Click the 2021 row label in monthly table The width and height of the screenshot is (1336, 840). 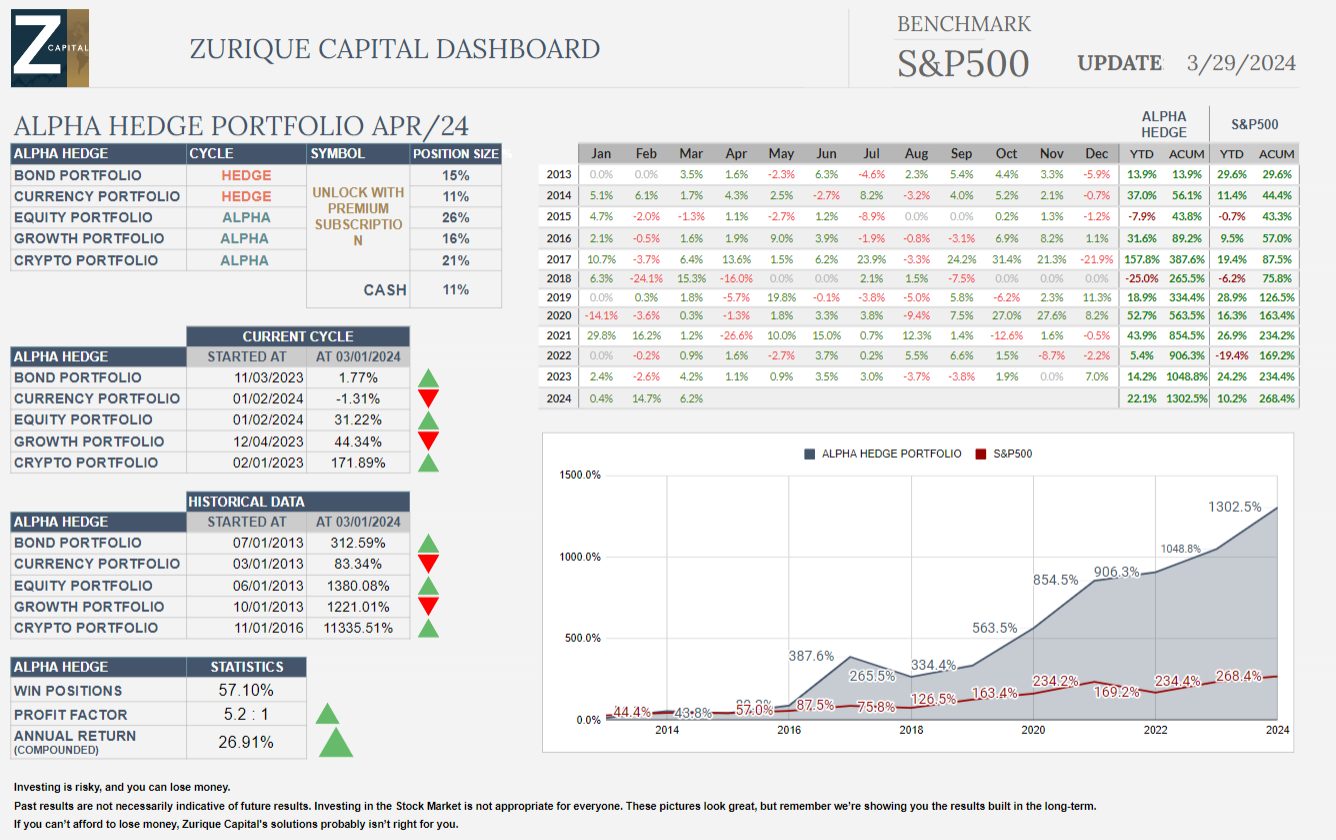tap(559, 335)
